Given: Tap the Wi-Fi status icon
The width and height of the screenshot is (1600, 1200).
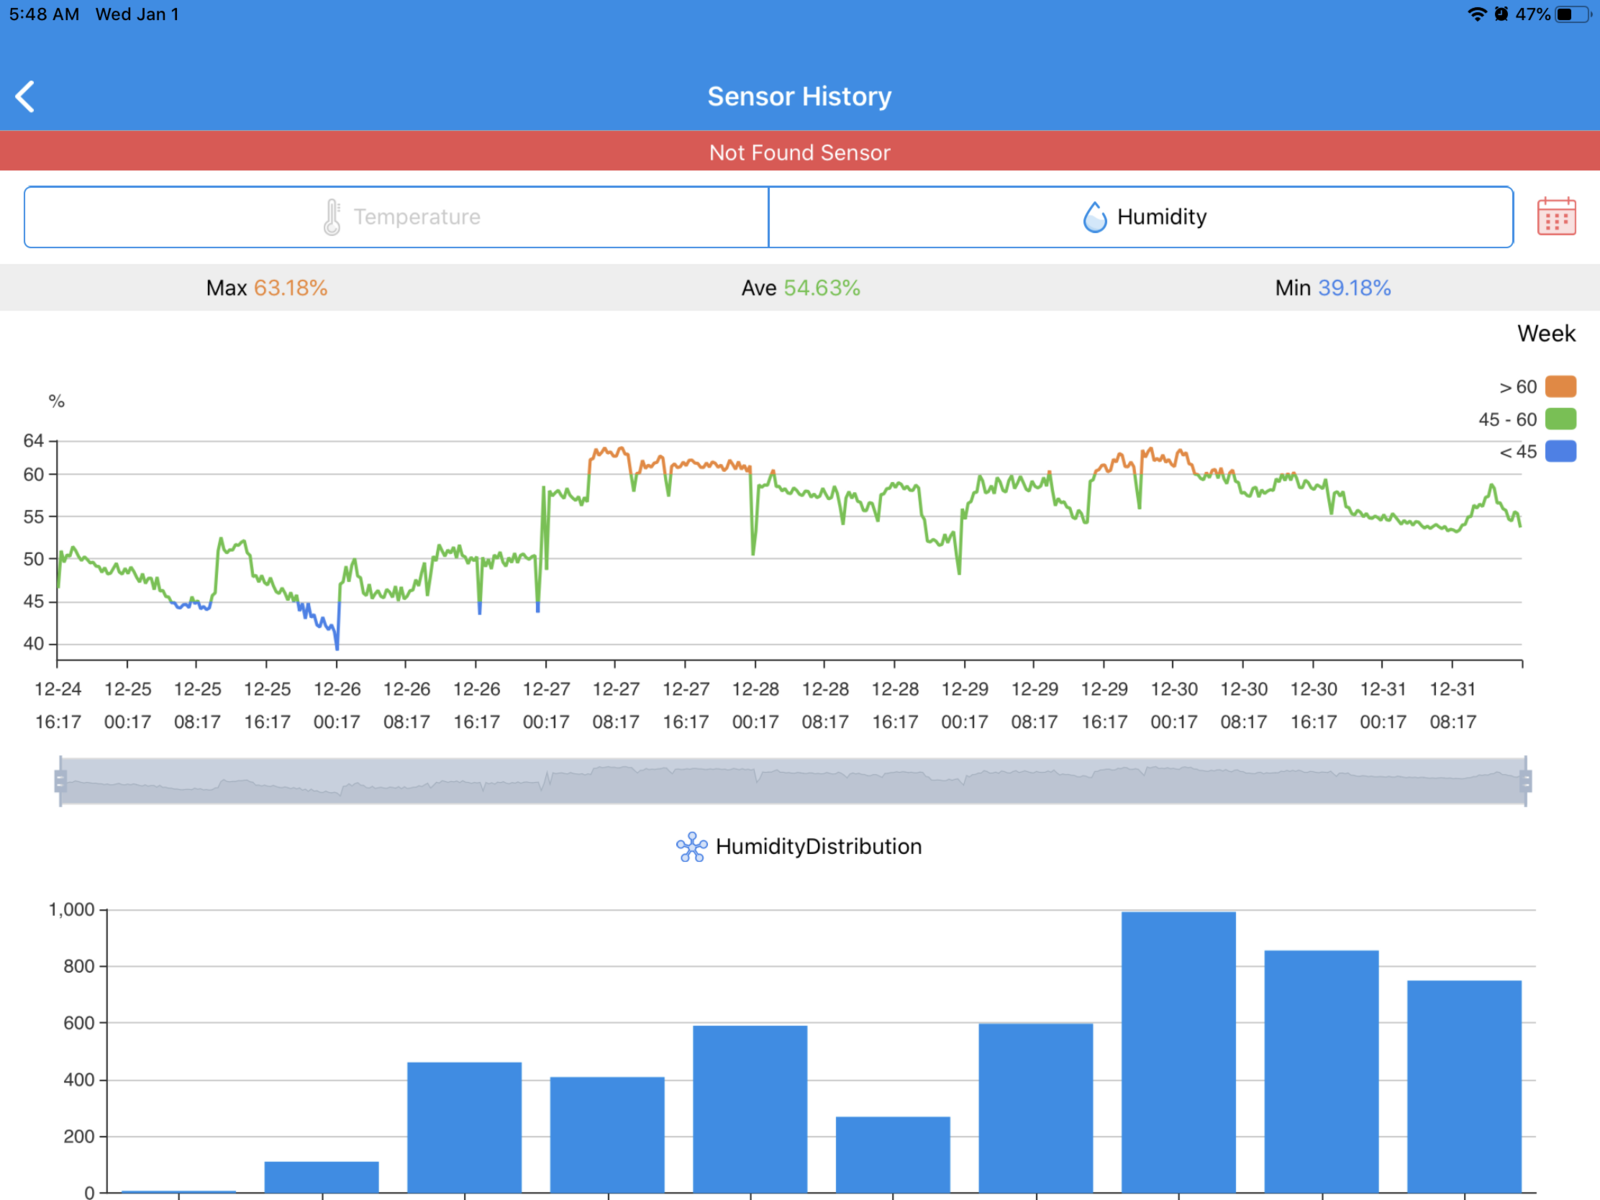Looking at the screenshot, I should coord(1477,14).
